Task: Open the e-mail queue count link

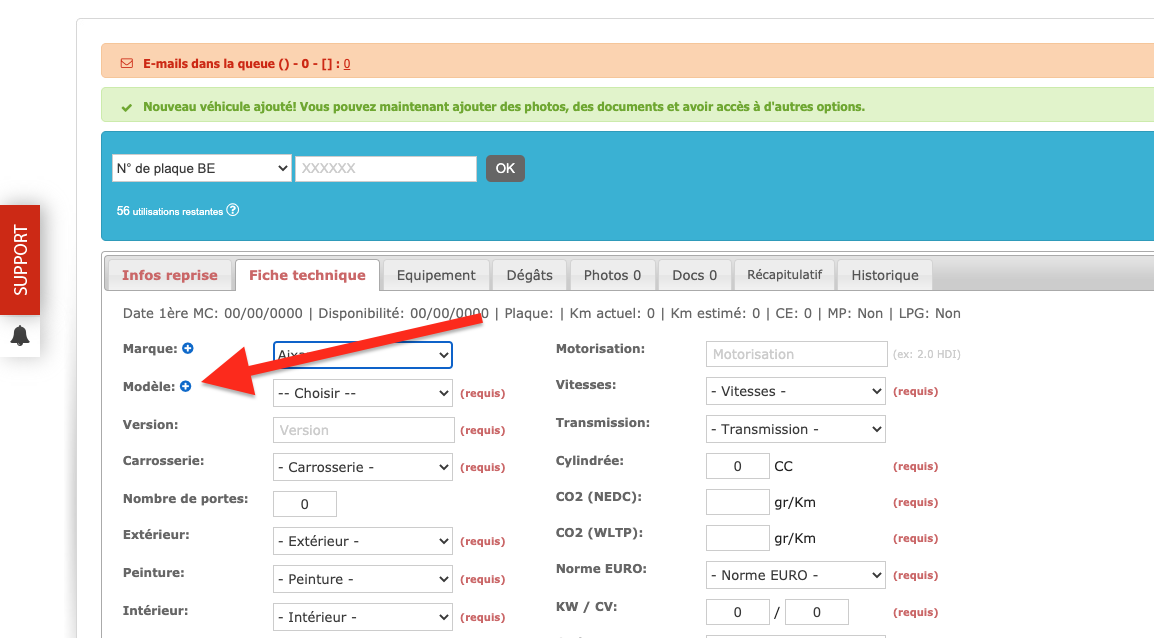Action: [x=347, y=64]
